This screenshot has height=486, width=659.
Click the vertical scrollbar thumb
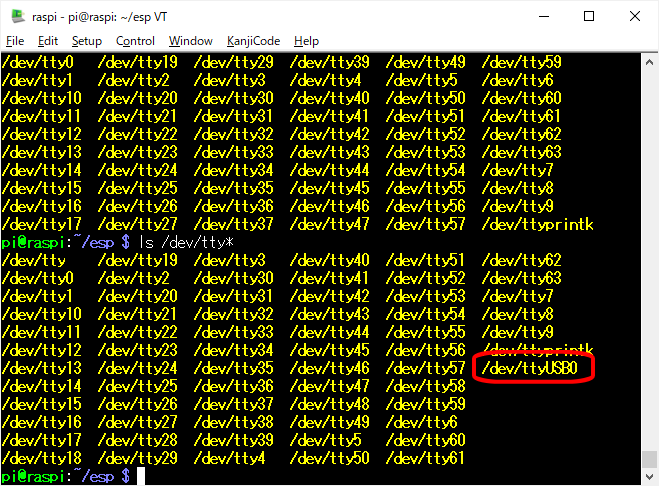tap(649, 459)
